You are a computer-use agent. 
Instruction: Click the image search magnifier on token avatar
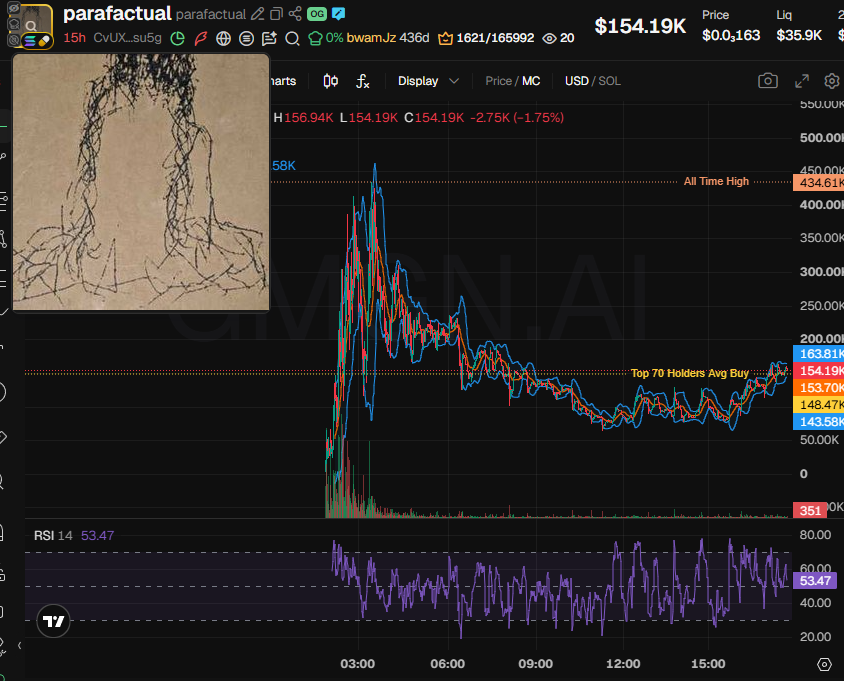click(x=31, y=26)
